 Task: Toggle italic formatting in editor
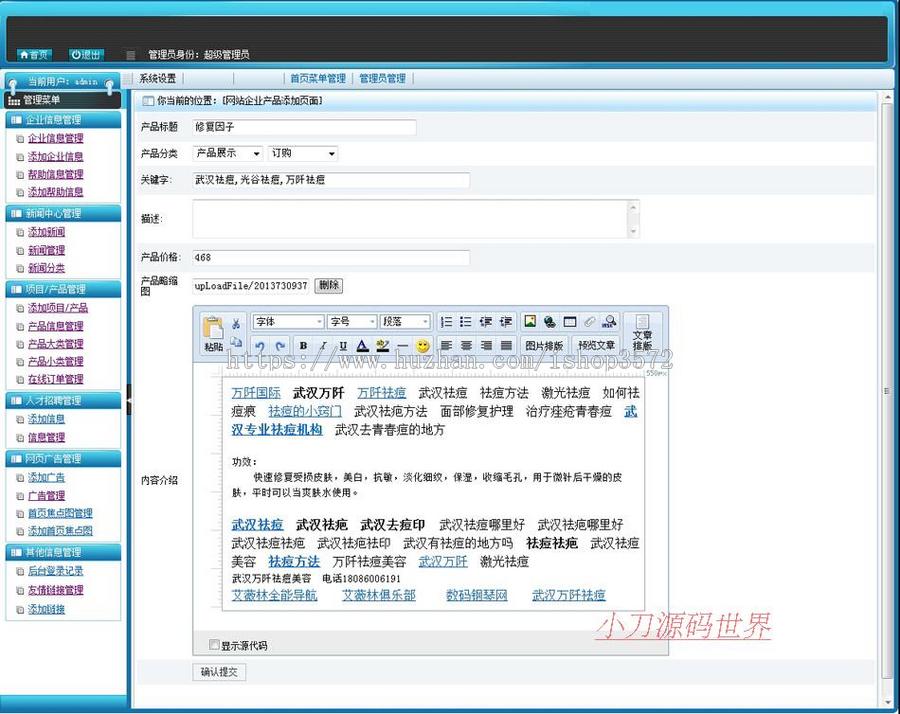click(x=323, y=346)
